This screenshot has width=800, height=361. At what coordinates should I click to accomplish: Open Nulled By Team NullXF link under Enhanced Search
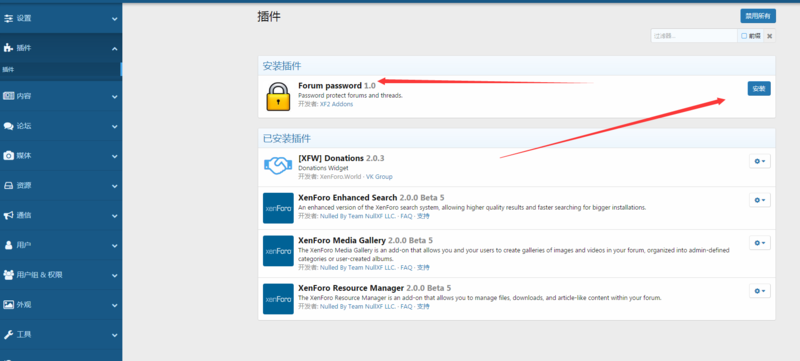tap(358, 216)
